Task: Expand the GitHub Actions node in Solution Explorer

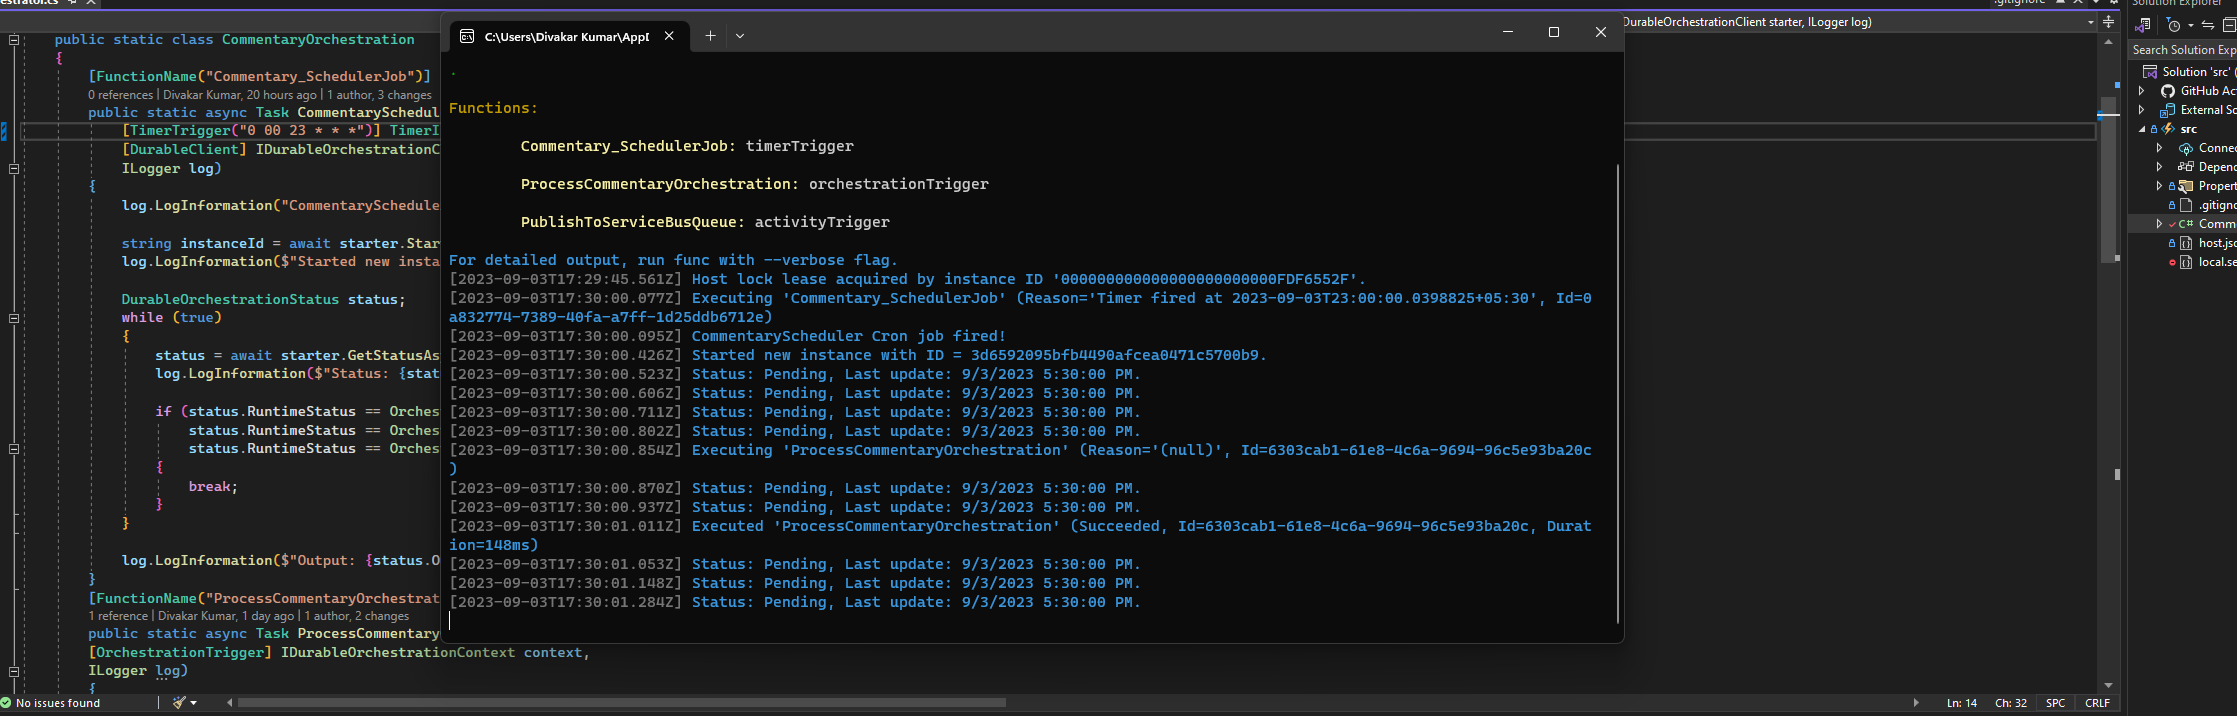Action: pyautogui.click(x=2141, y=91)
